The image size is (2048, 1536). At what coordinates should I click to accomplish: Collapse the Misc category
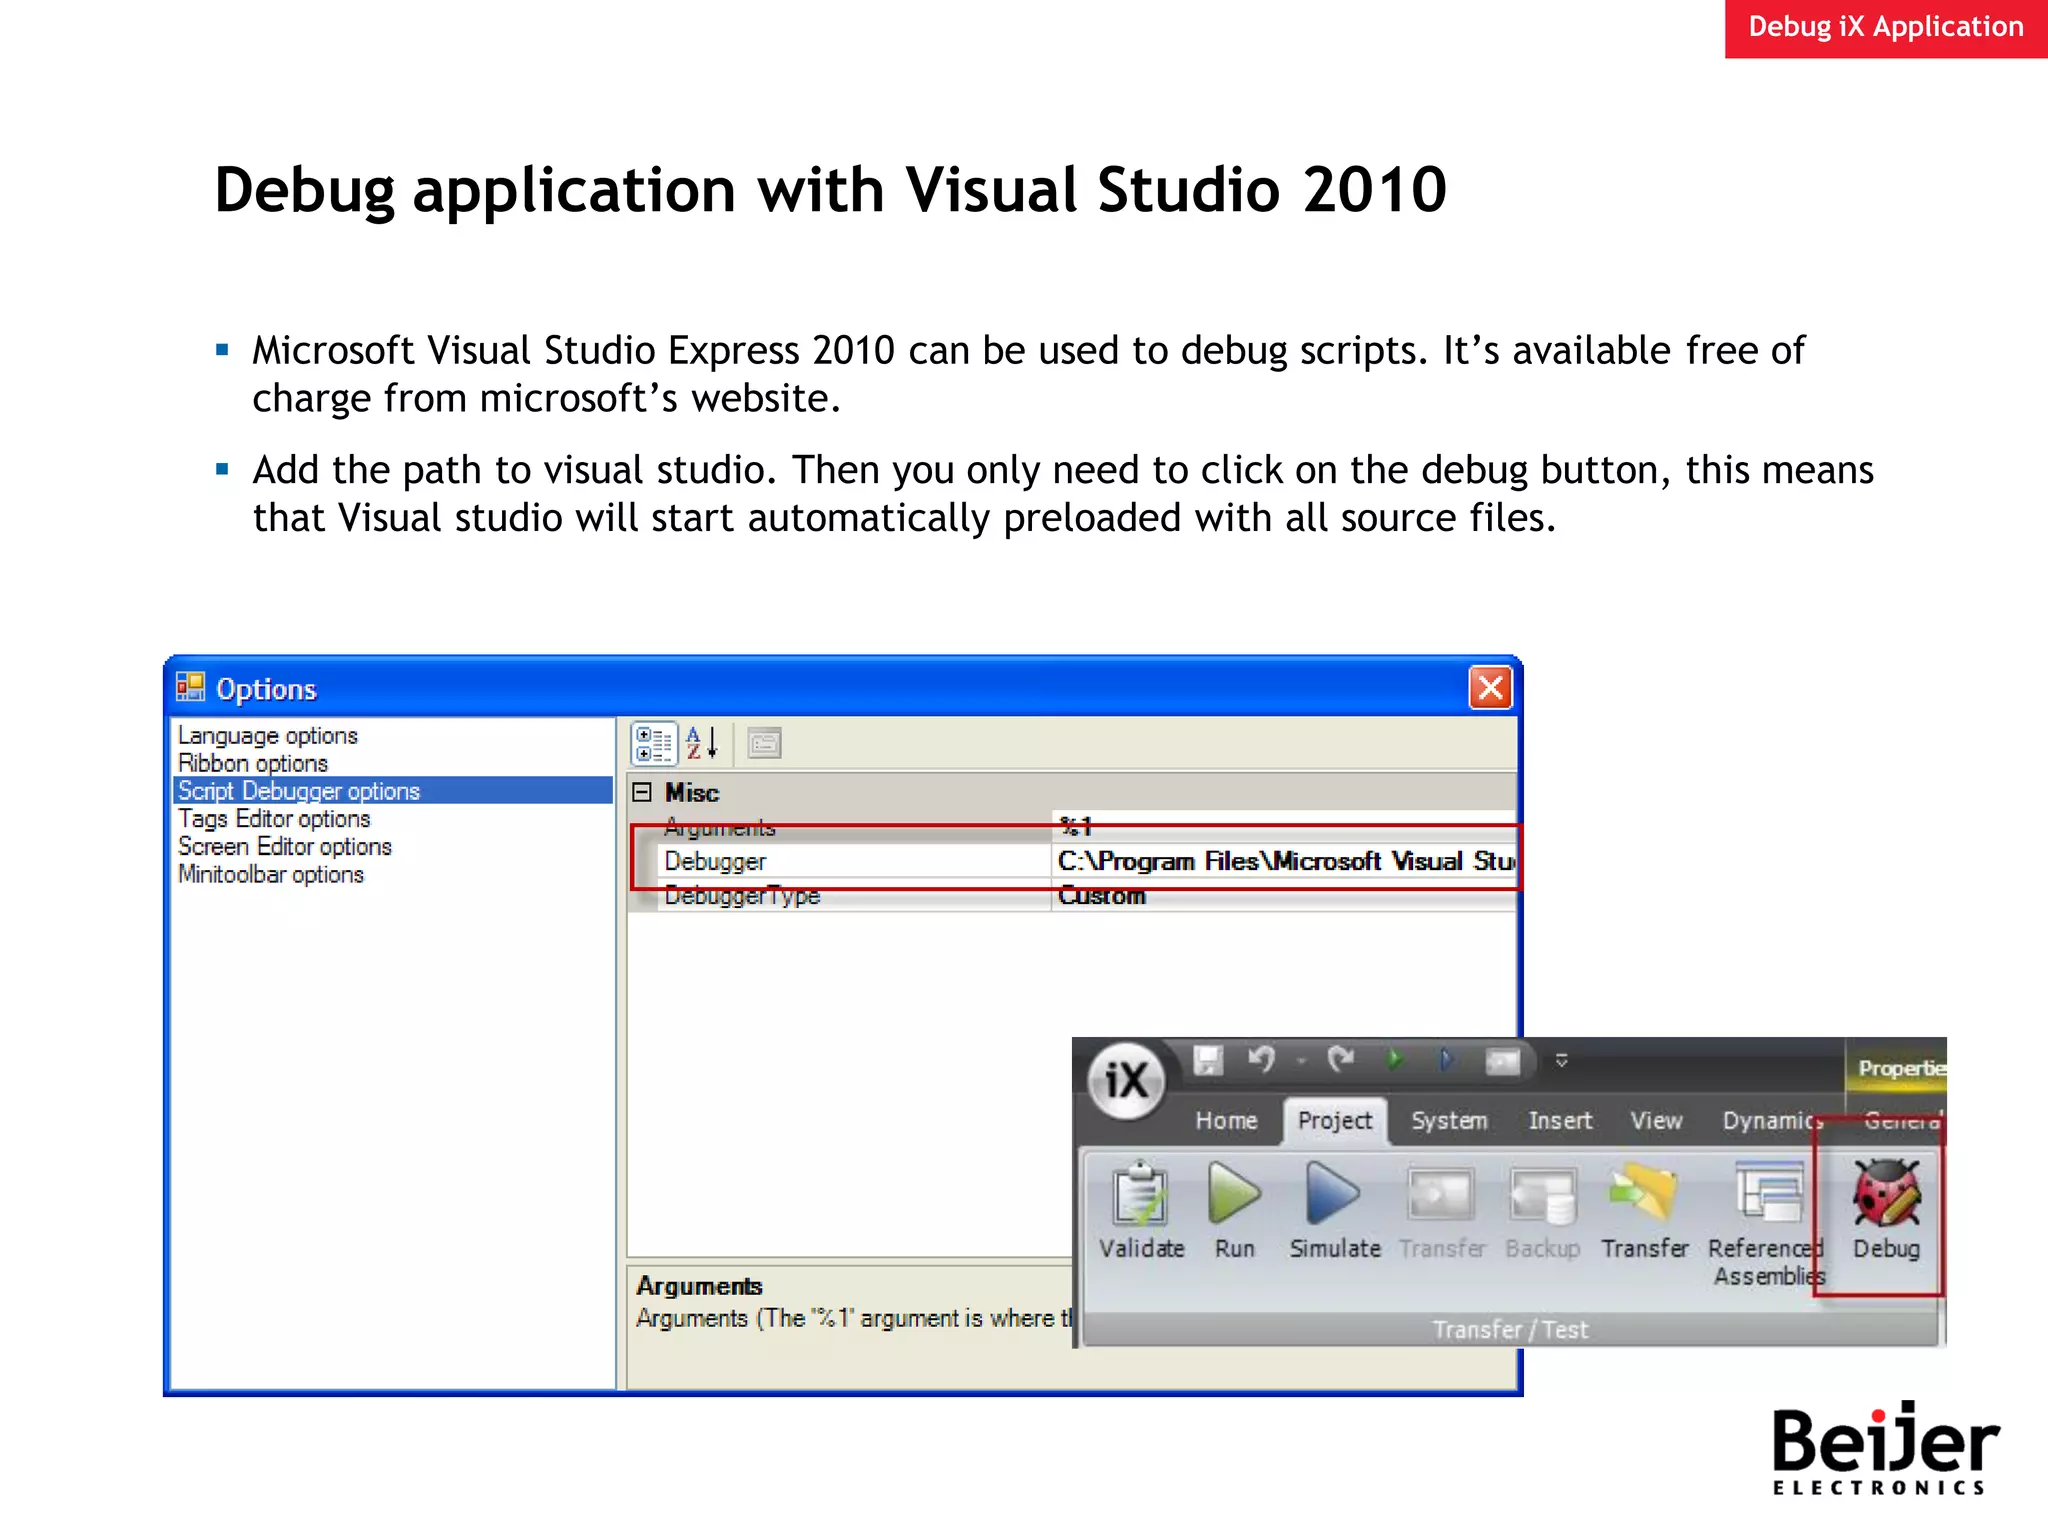tap(642, 792)
